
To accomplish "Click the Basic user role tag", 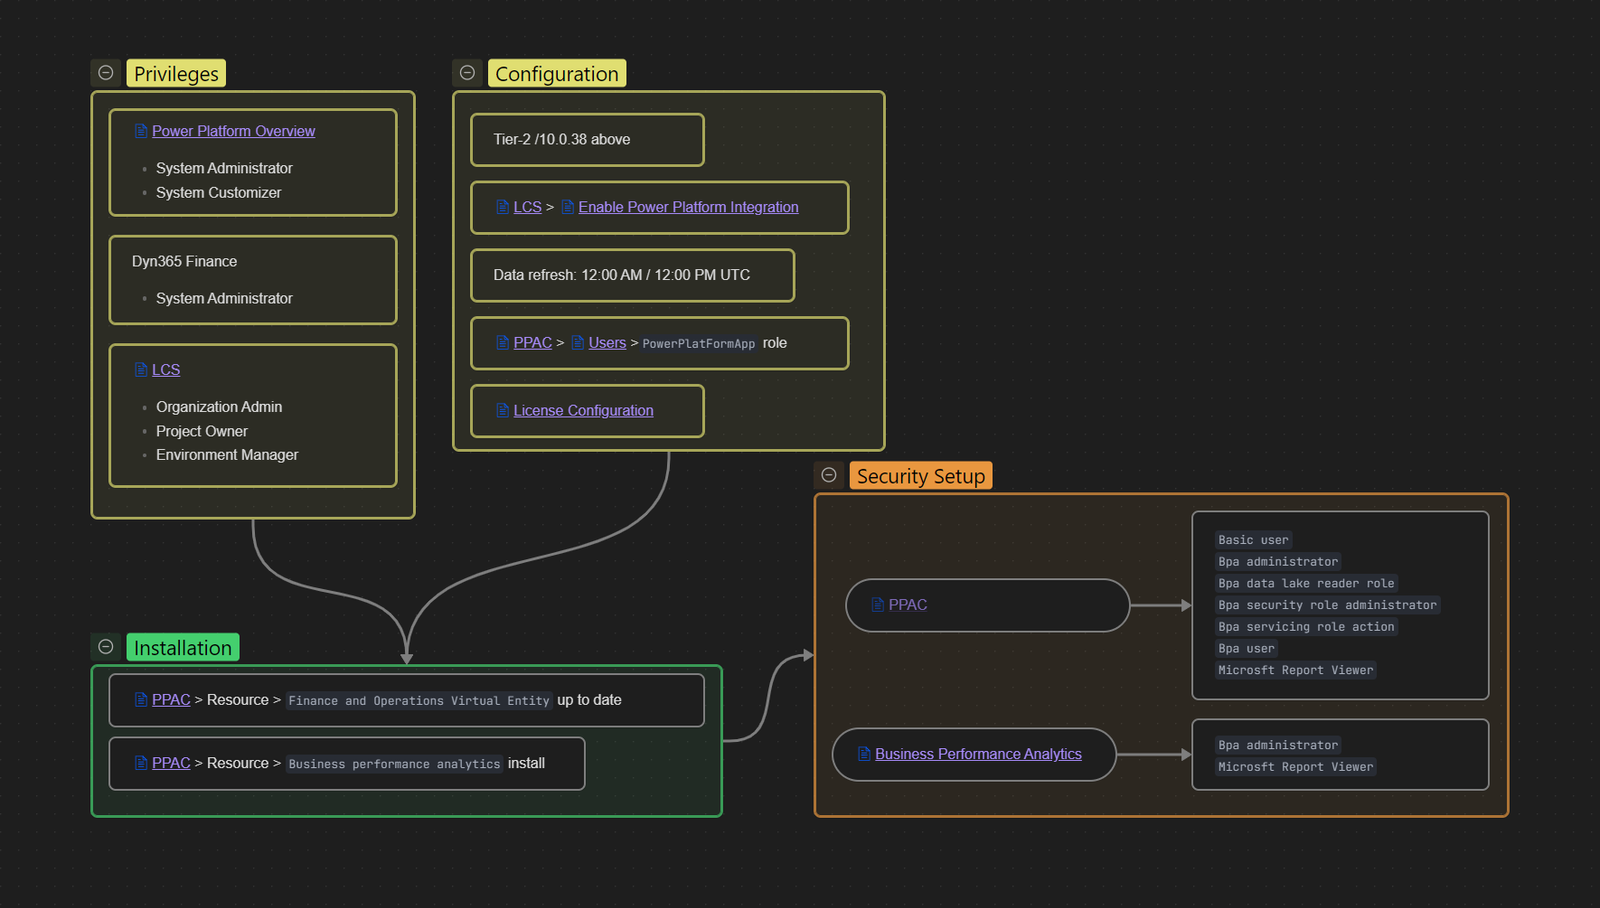I will point(1253,540).
